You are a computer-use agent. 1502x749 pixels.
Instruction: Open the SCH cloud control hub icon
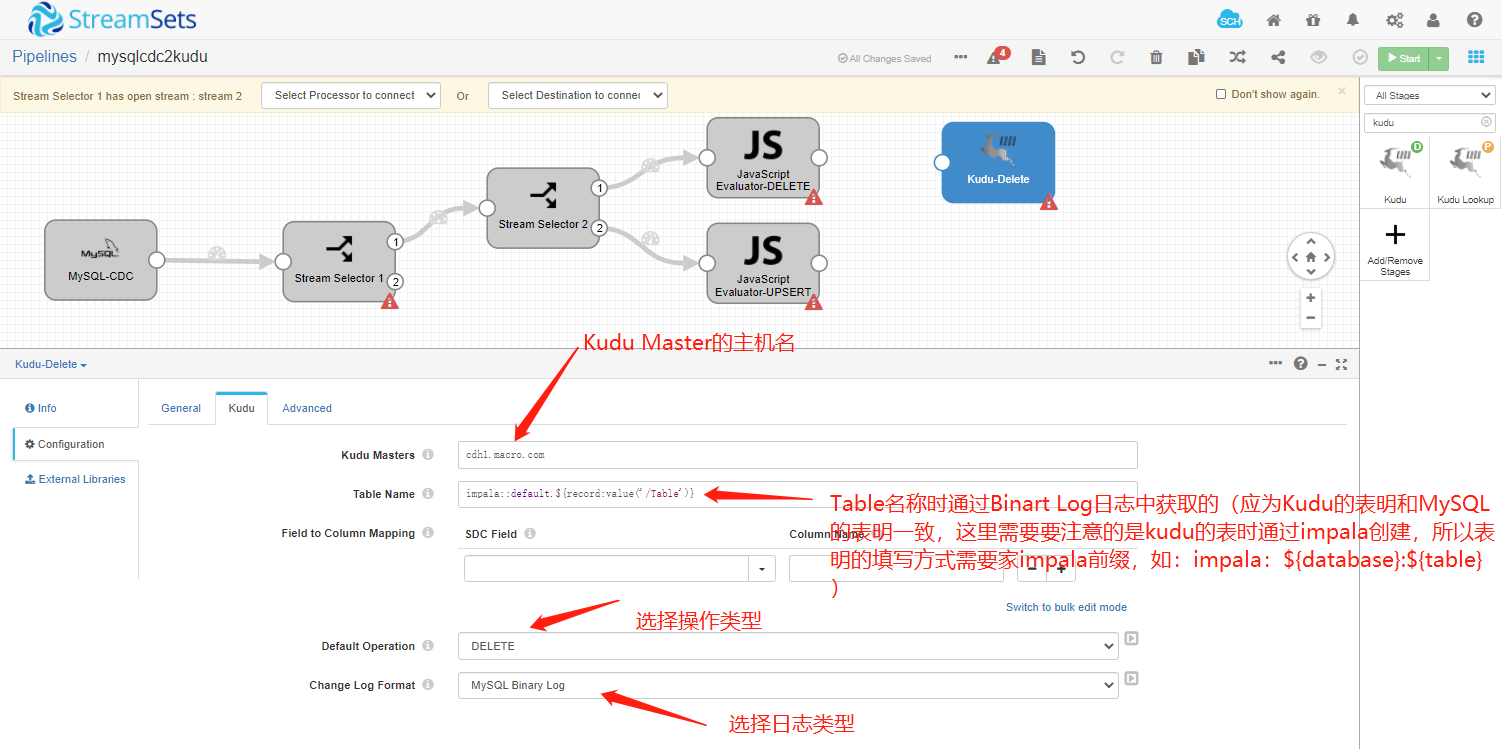click(1229, 20)
